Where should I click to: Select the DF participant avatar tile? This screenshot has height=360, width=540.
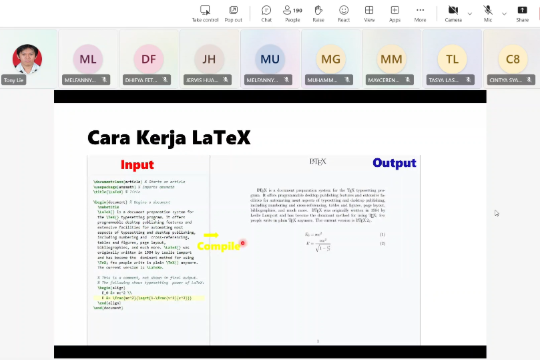point(149,59)
